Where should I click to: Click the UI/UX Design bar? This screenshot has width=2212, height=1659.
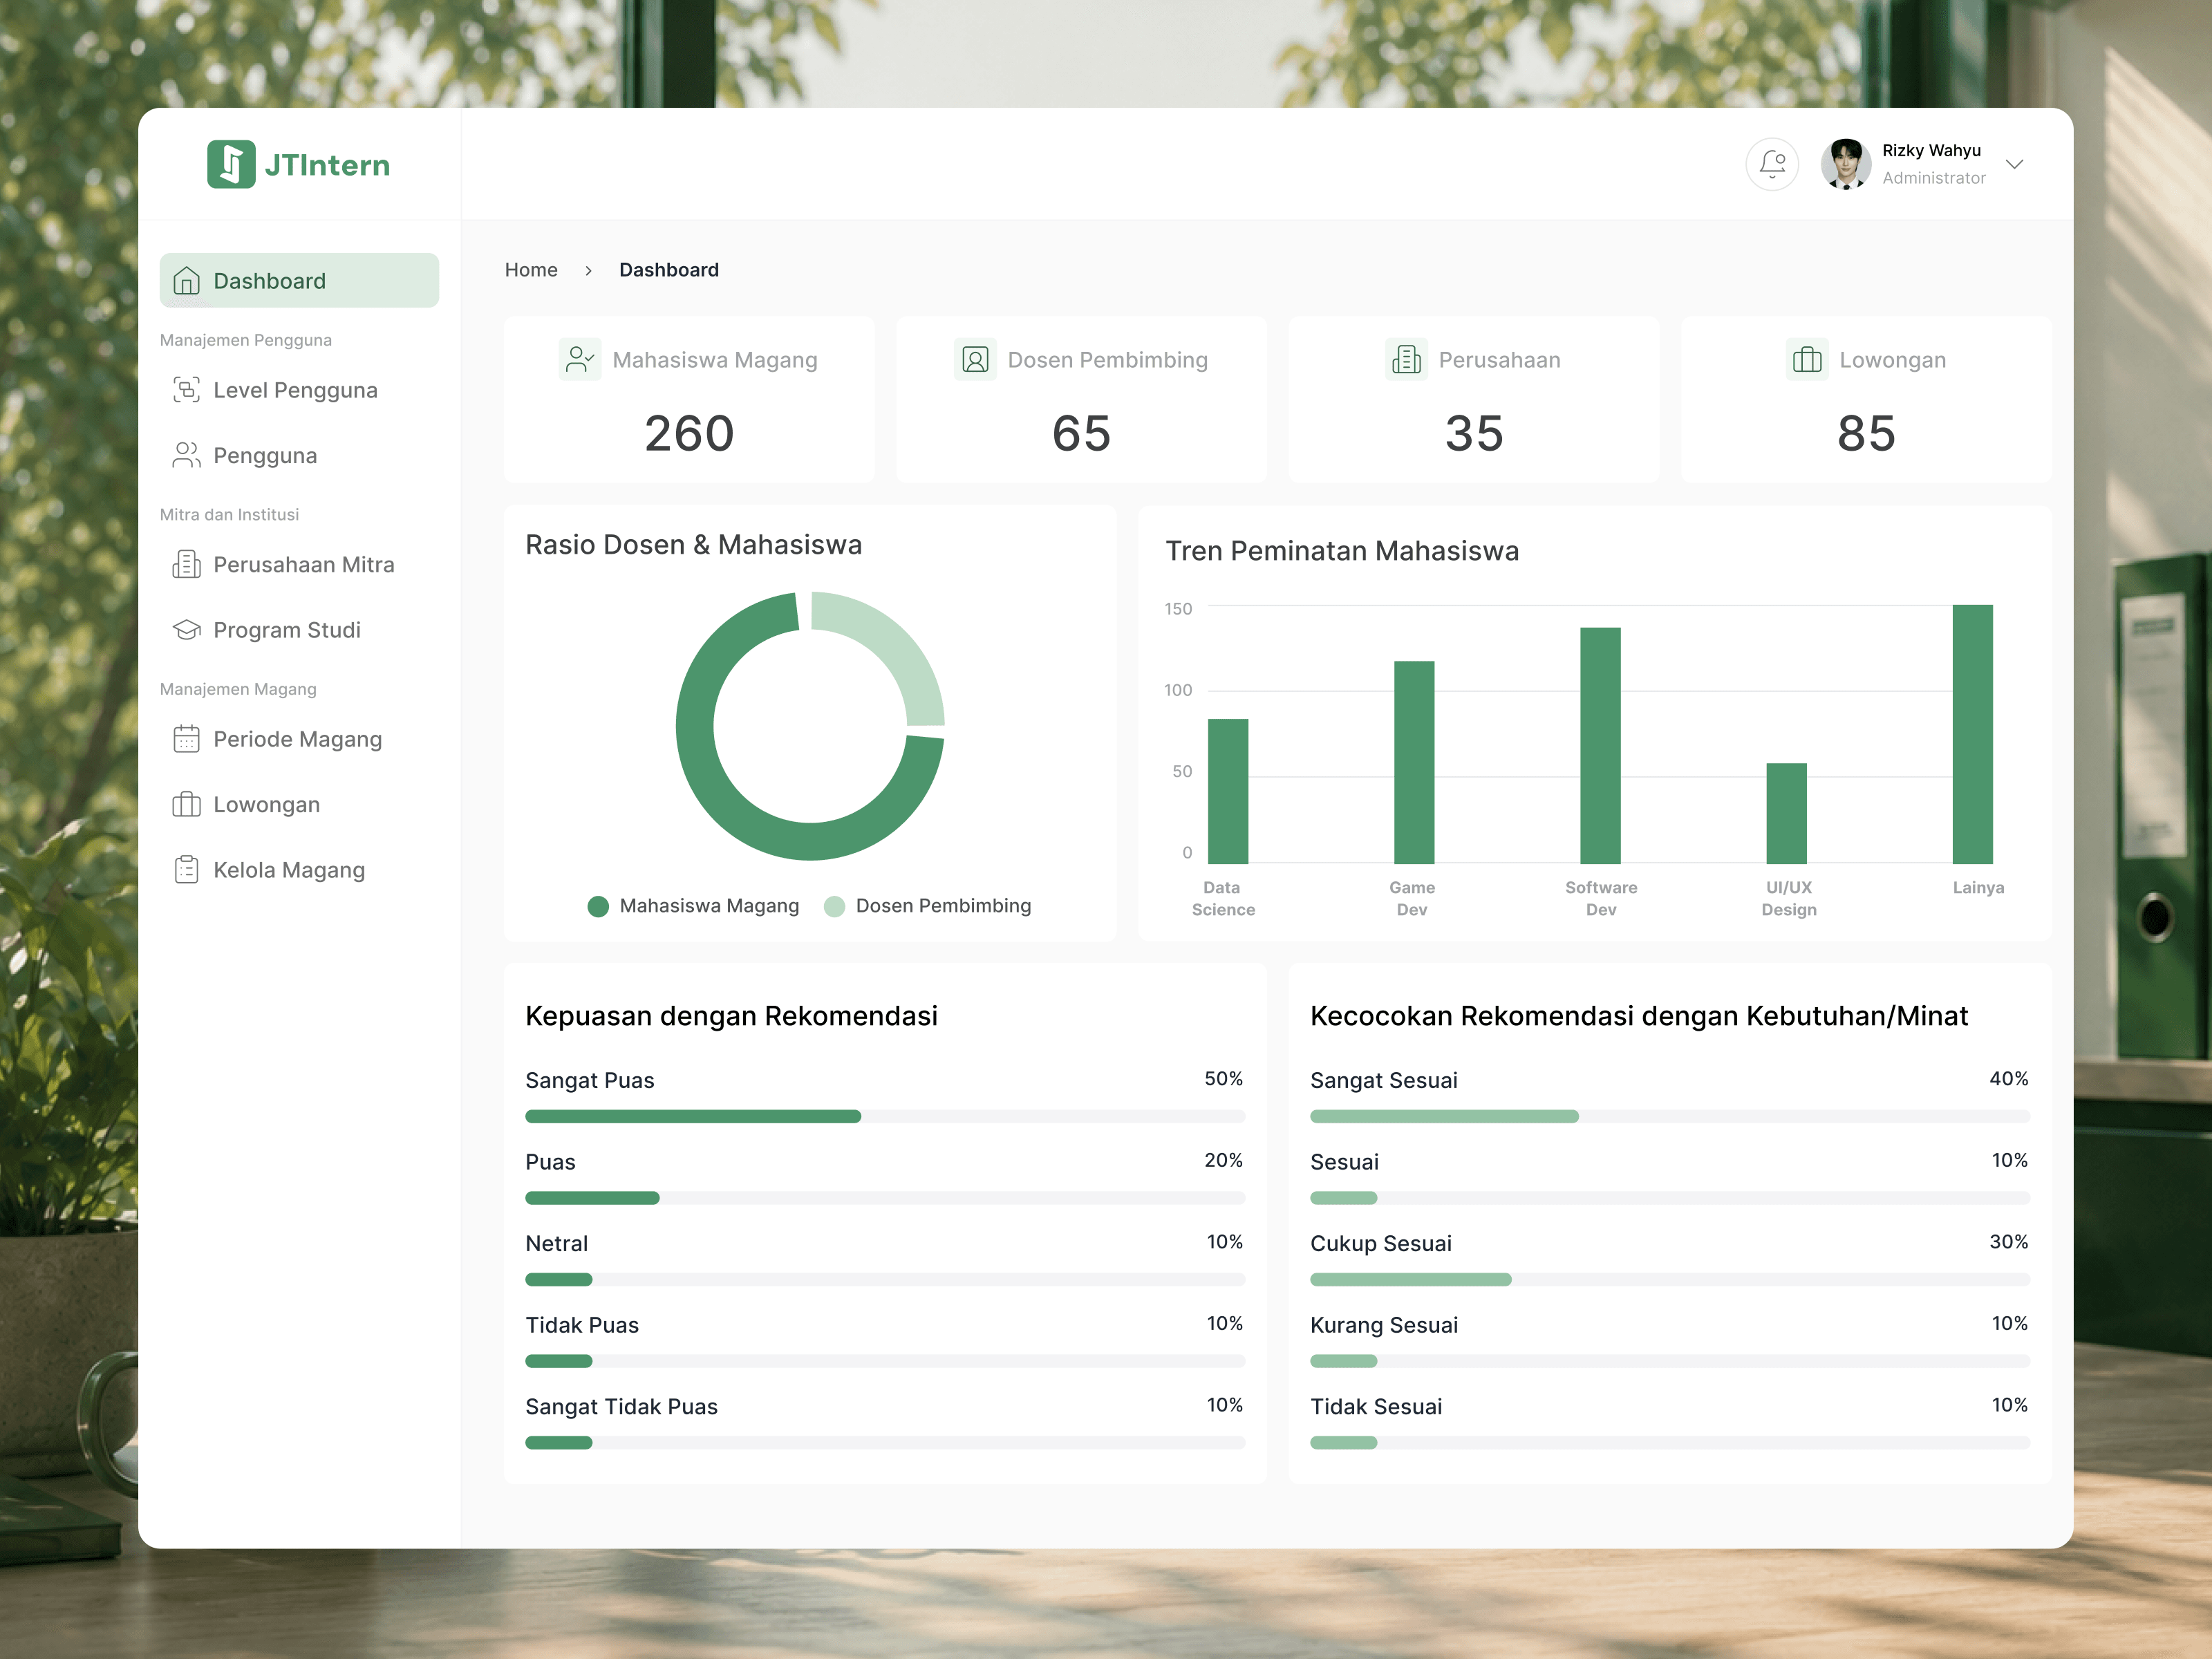click(x=1786, y=813)
